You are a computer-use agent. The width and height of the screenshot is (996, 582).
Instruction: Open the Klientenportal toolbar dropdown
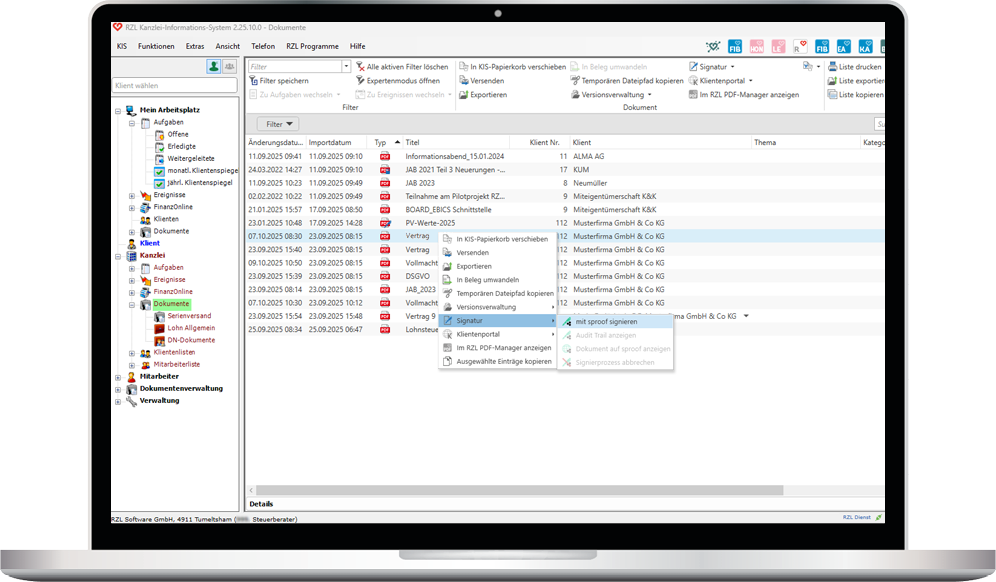pyautogui.click(x=721, y=81)
